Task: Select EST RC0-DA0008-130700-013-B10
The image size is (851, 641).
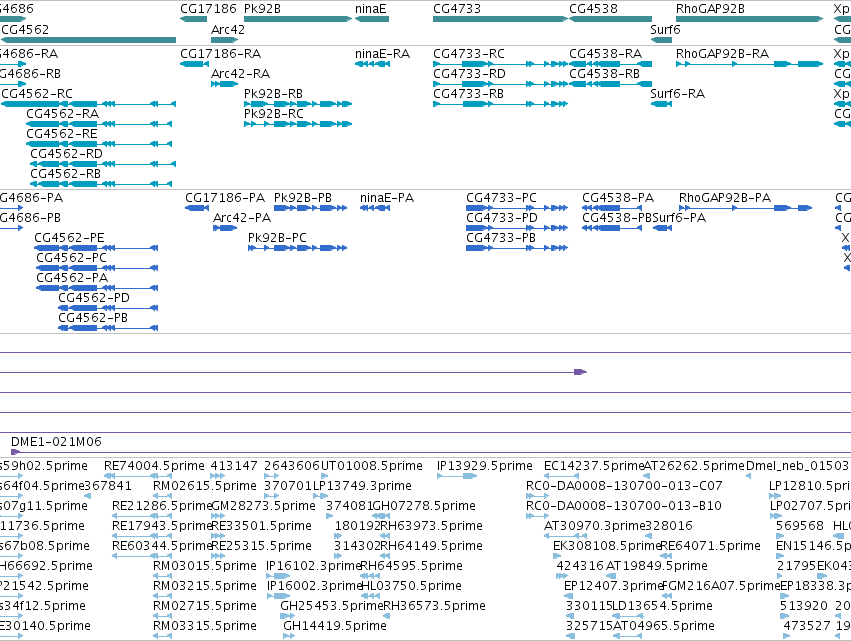Action: [624, 506]
